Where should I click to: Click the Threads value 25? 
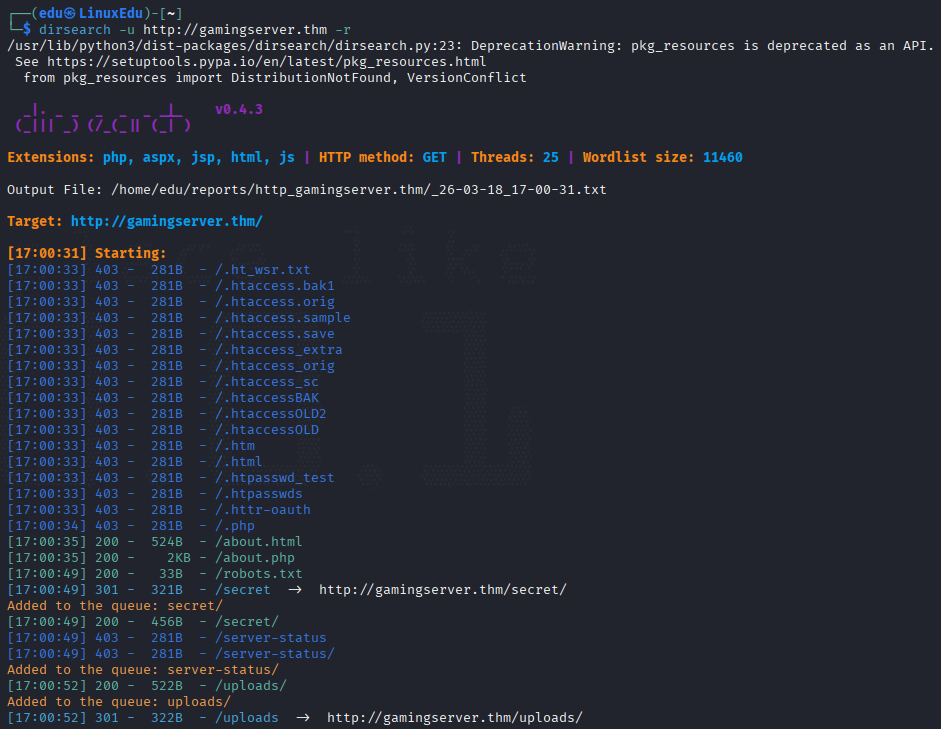pos(551,157)
